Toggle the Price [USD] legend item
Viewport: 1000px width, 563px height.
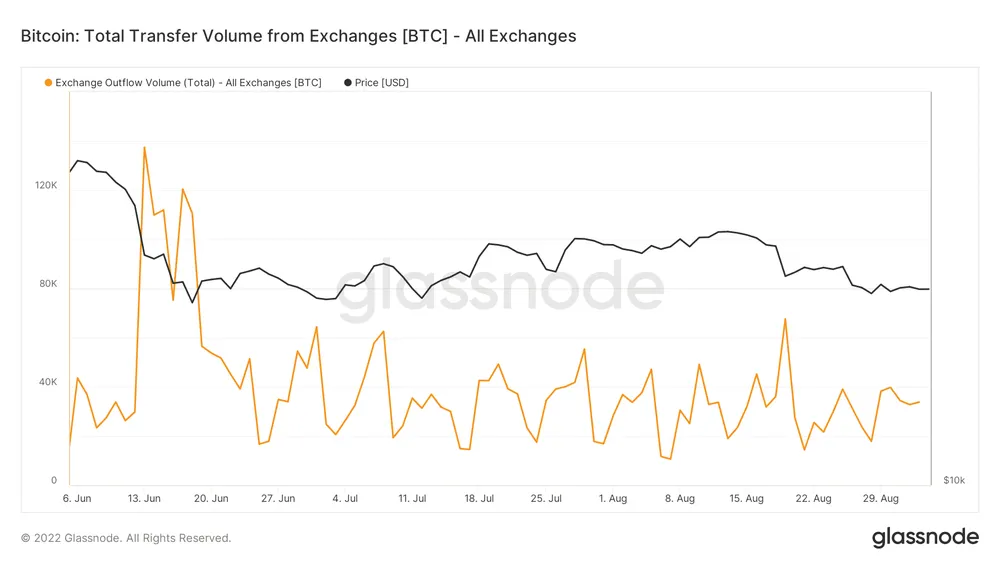pyautogui.click(x=381, y=82)
